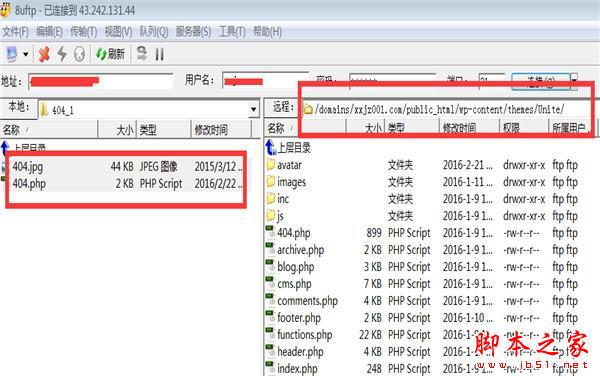
Task: Click the cms.php file icon
Action: pos(271,282)
